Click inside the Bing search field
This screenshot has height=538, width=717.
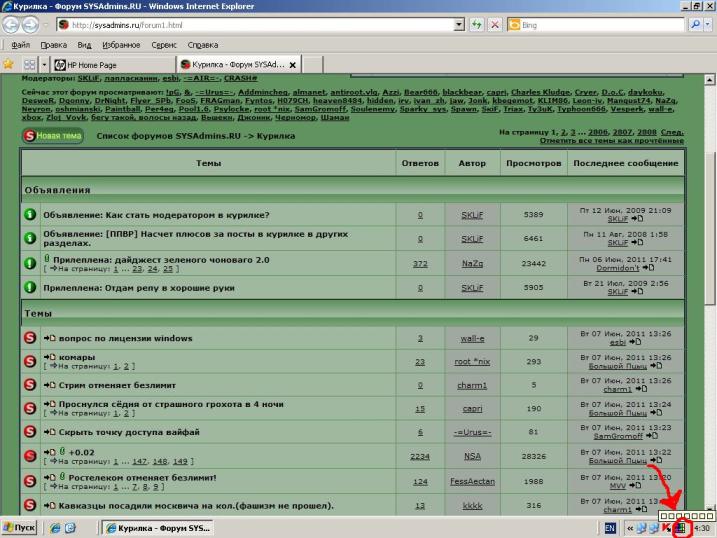pyautogui.click(x=601, y=25)
